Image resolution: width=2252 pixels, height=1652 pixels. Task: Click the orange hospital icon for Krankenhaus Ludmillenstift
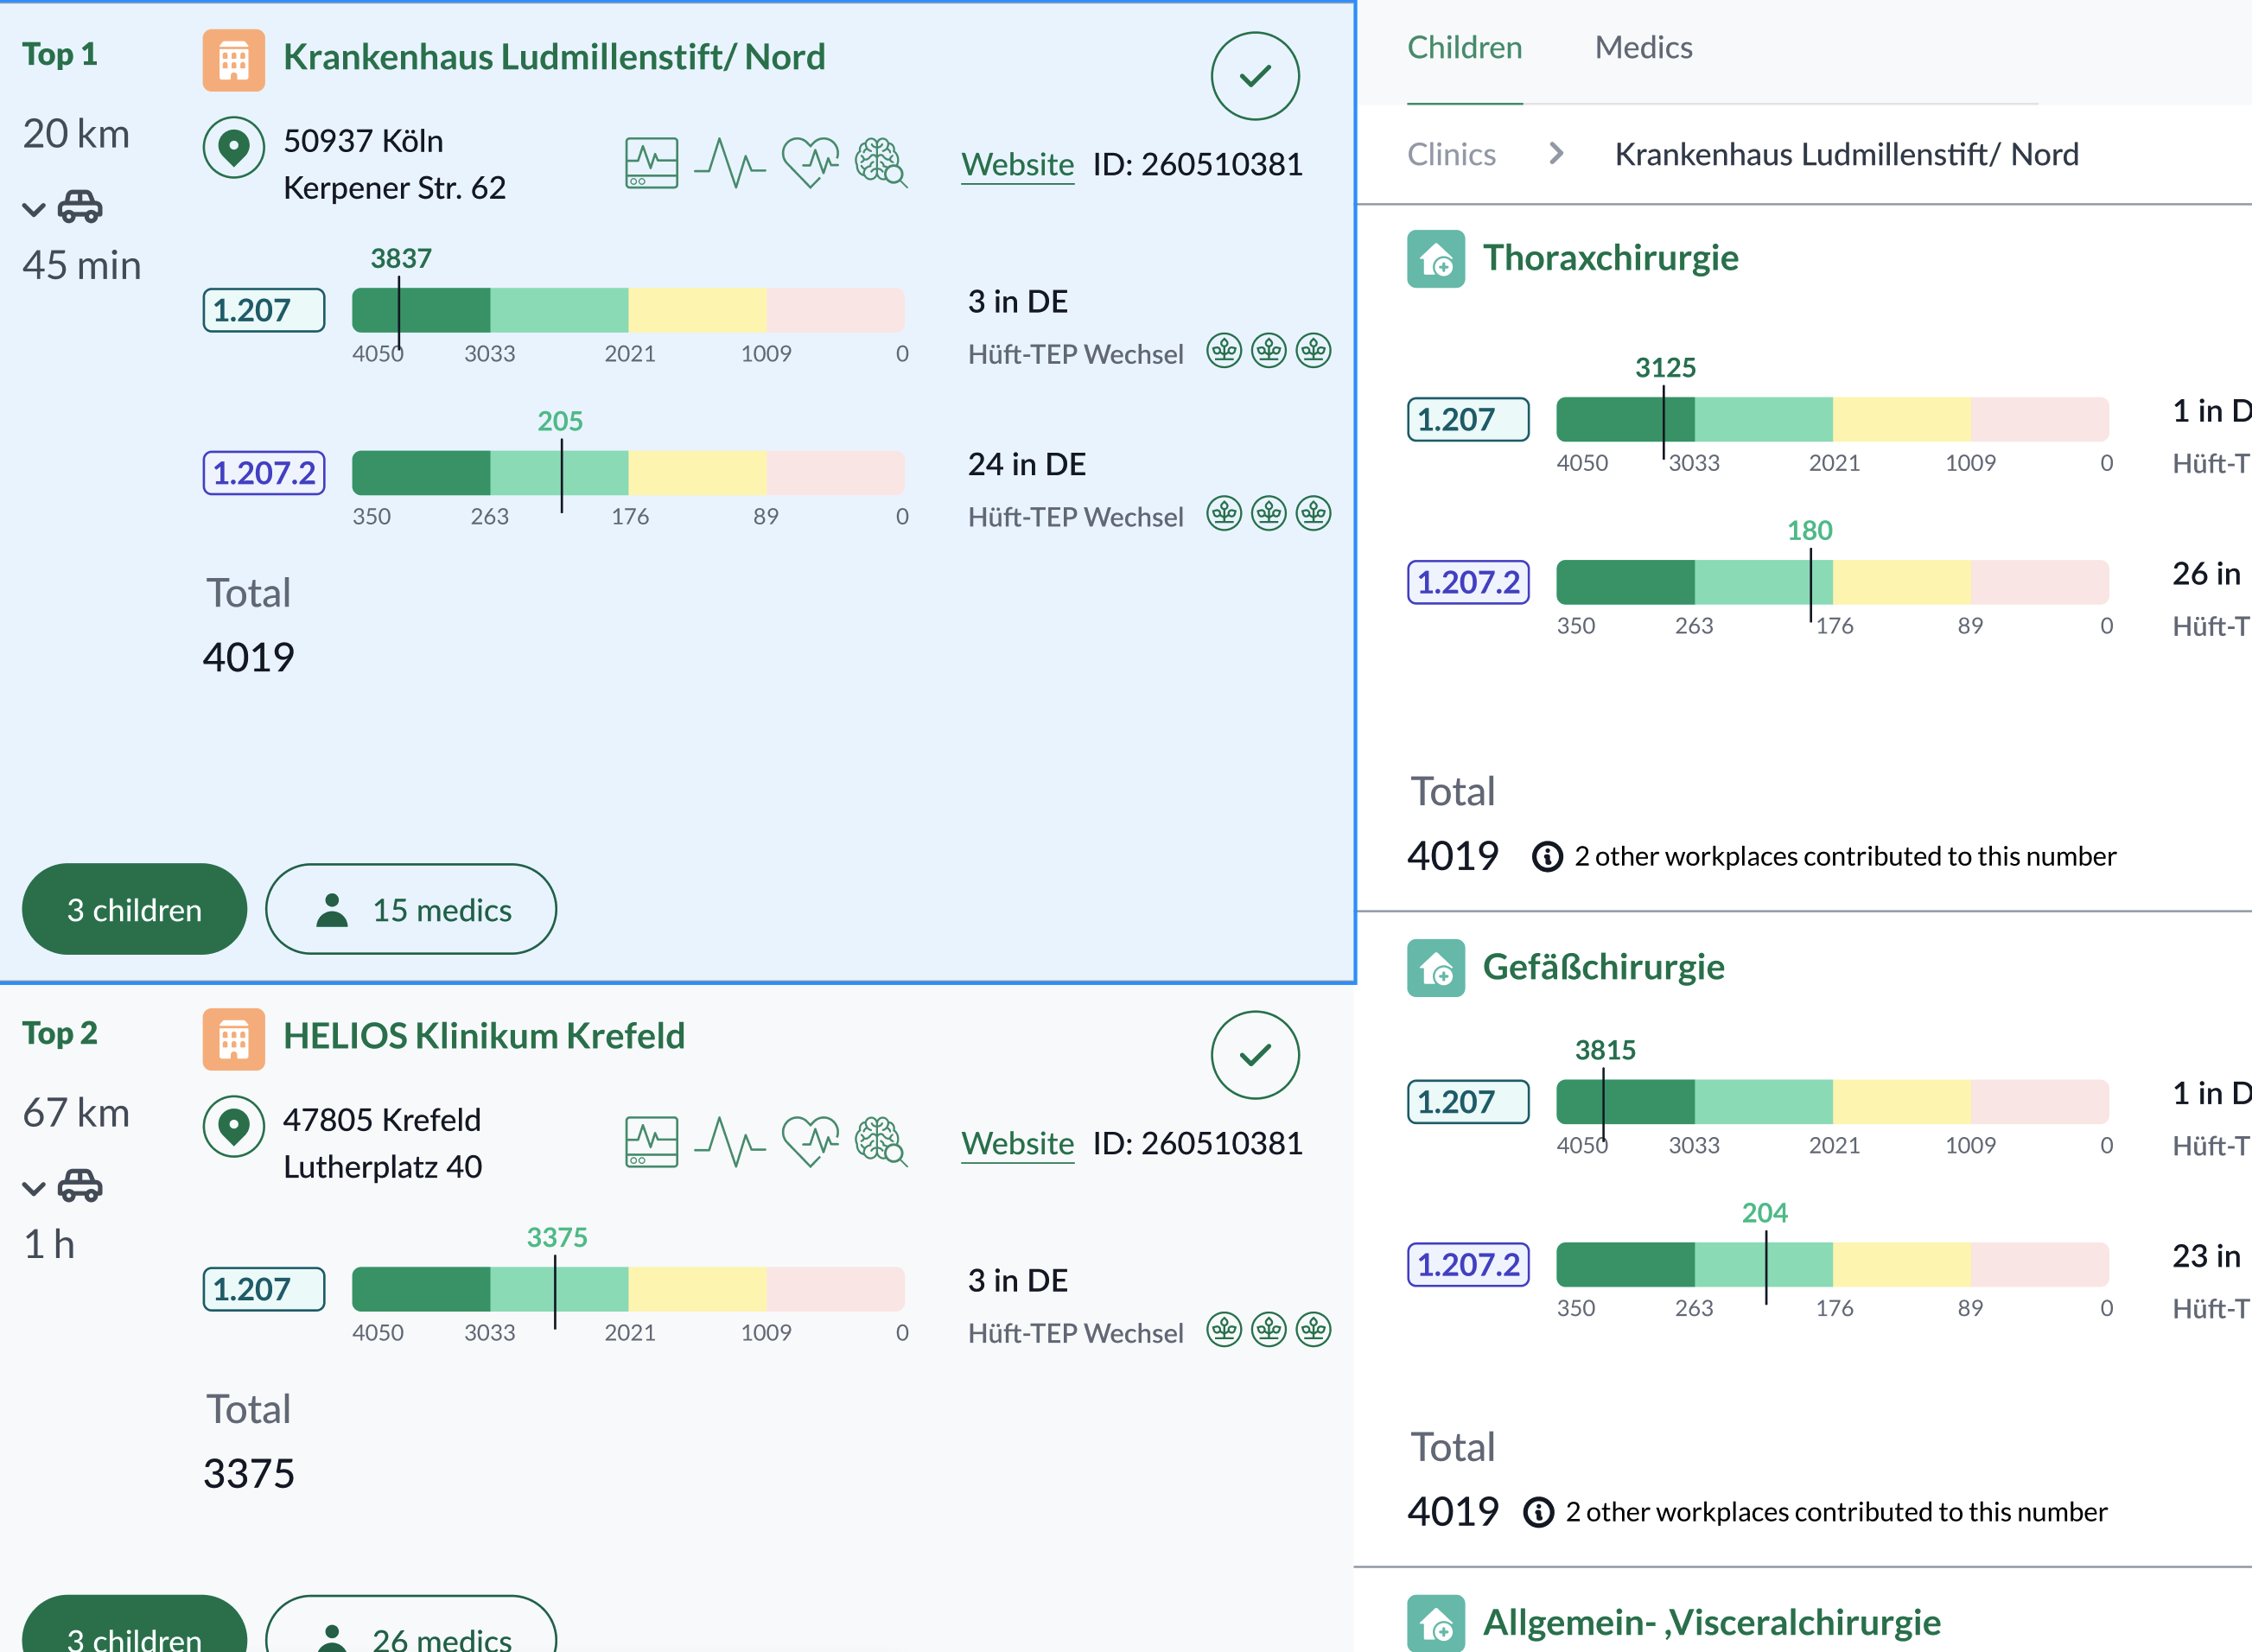233,61
